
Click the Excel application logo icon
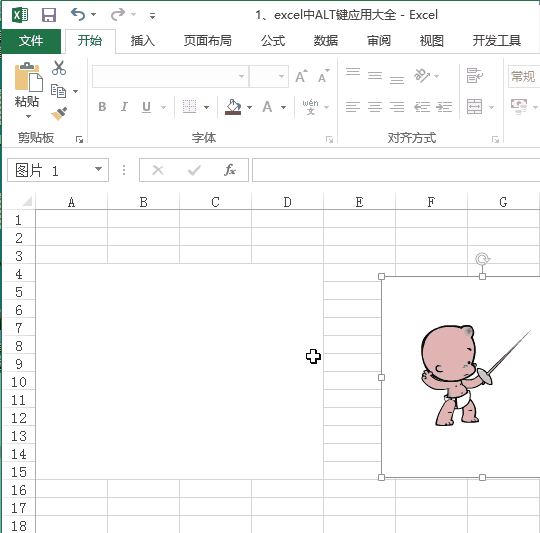tap(20, 15)
